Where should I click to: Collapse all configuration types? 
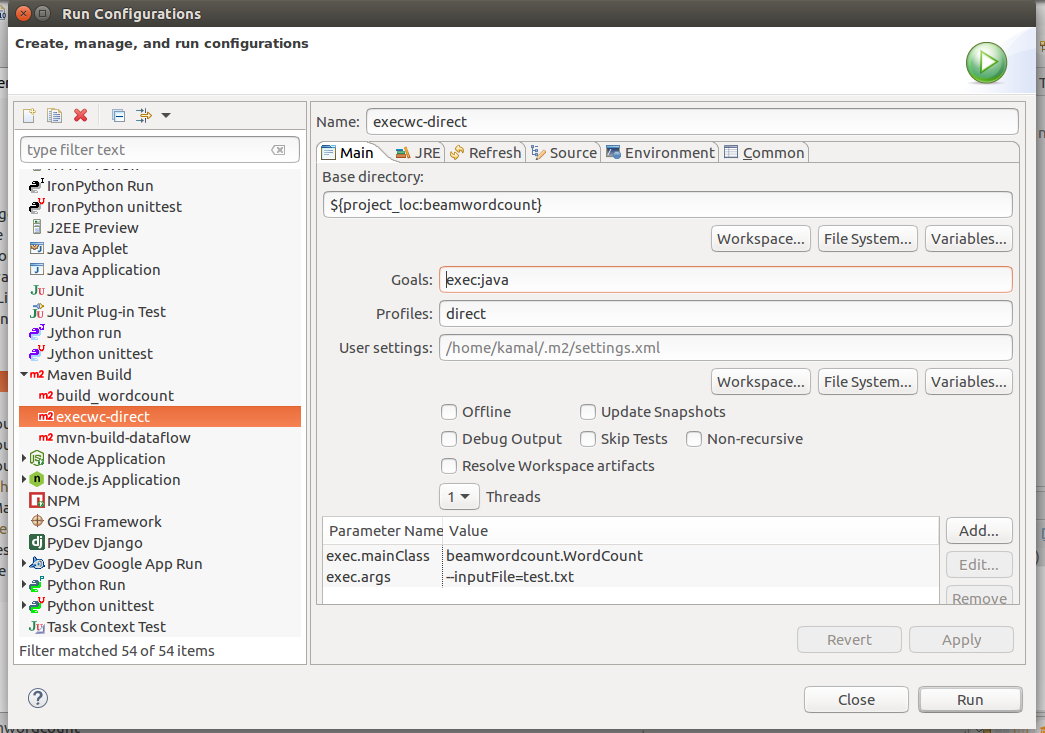pyautogui.click(x=118, y=115)
